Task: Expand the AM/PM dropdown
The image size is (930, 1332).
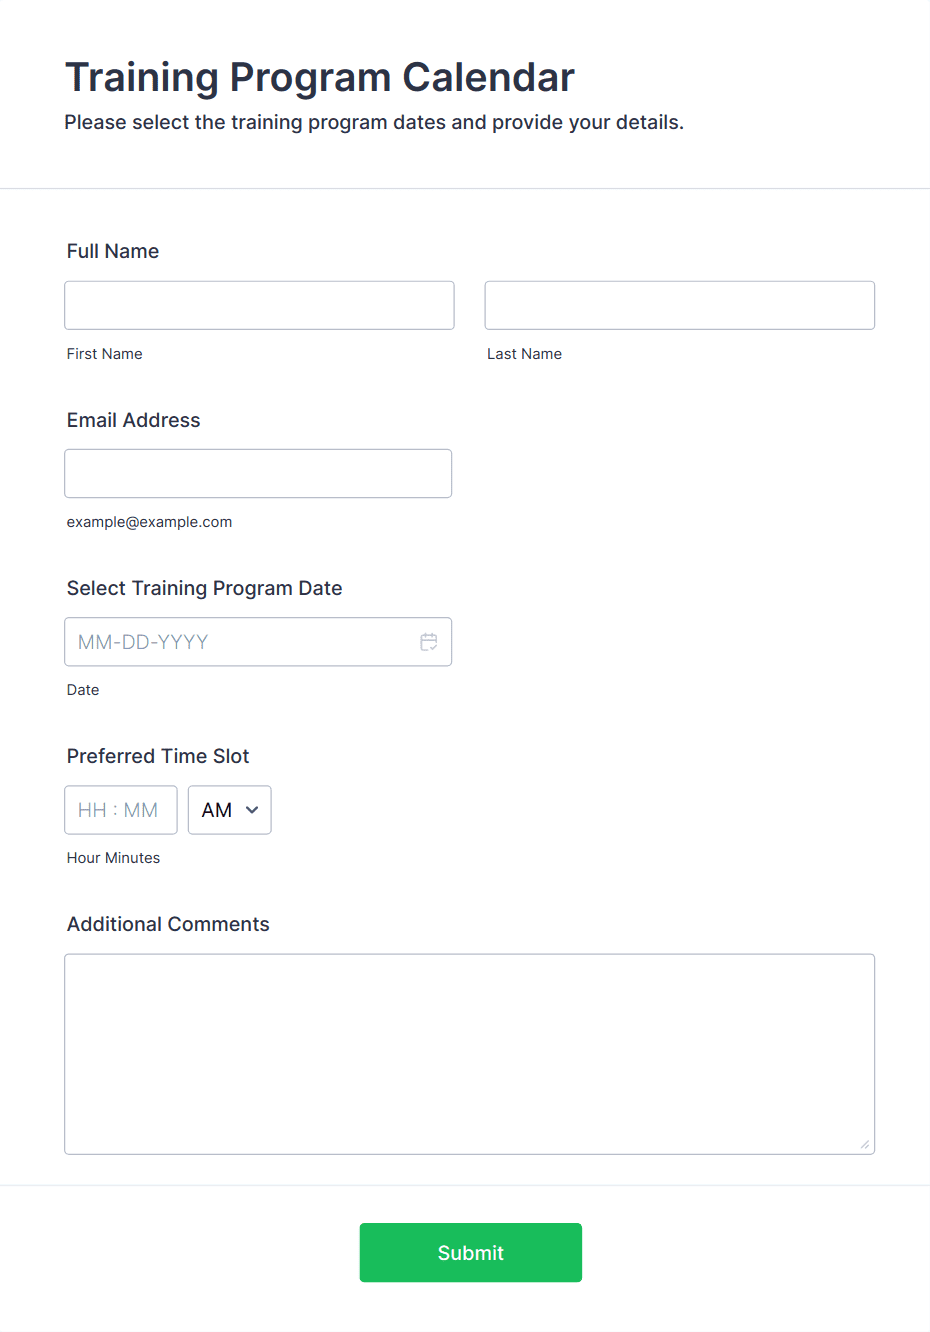Action: (x=230, y=810)
